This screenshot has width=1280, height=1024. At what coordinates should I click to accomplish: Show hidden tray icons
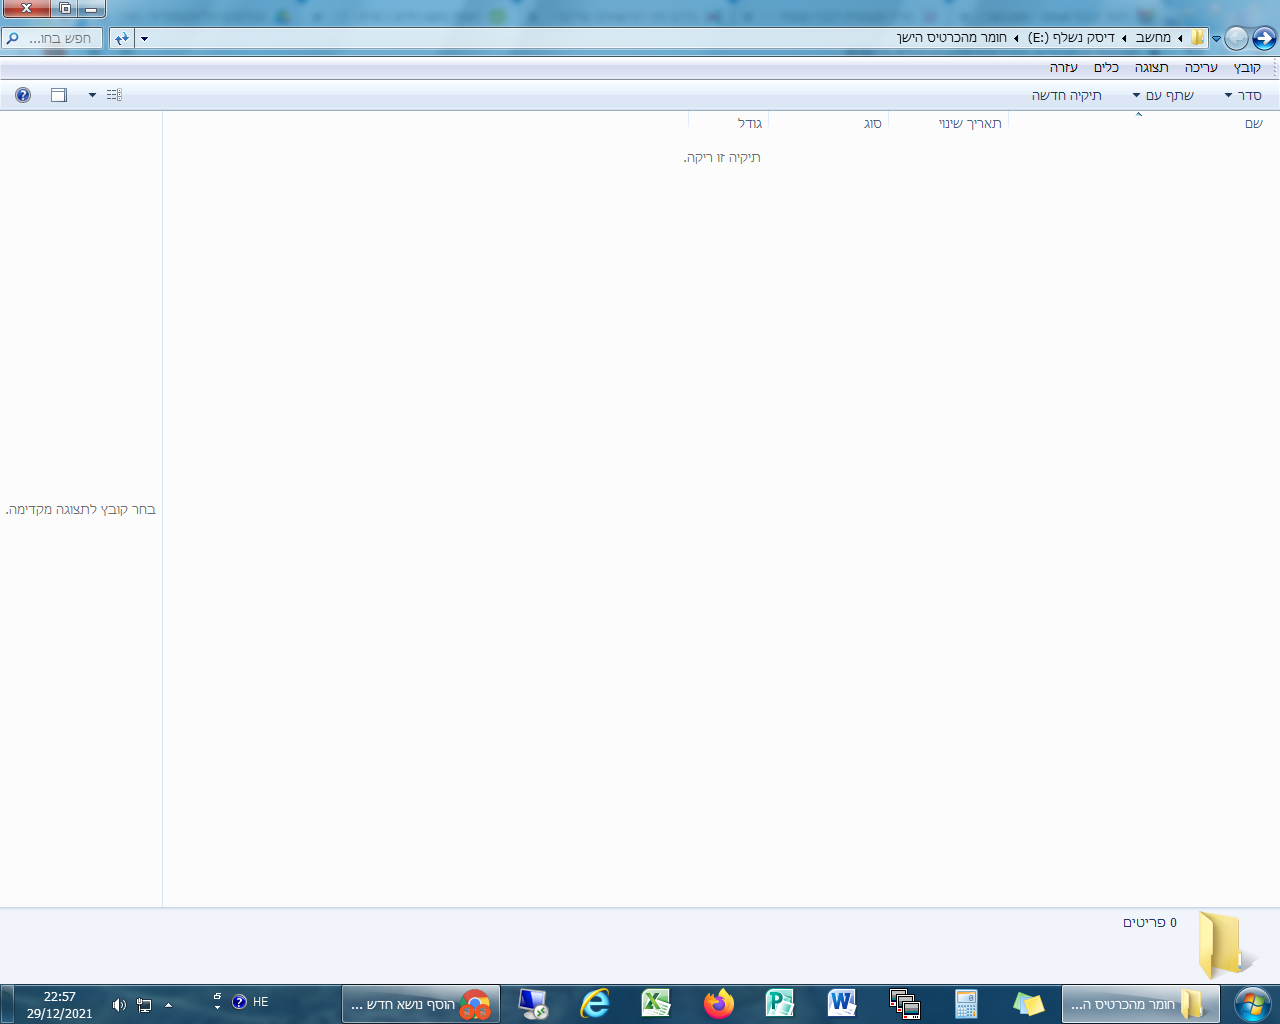tap(168, 1005)
